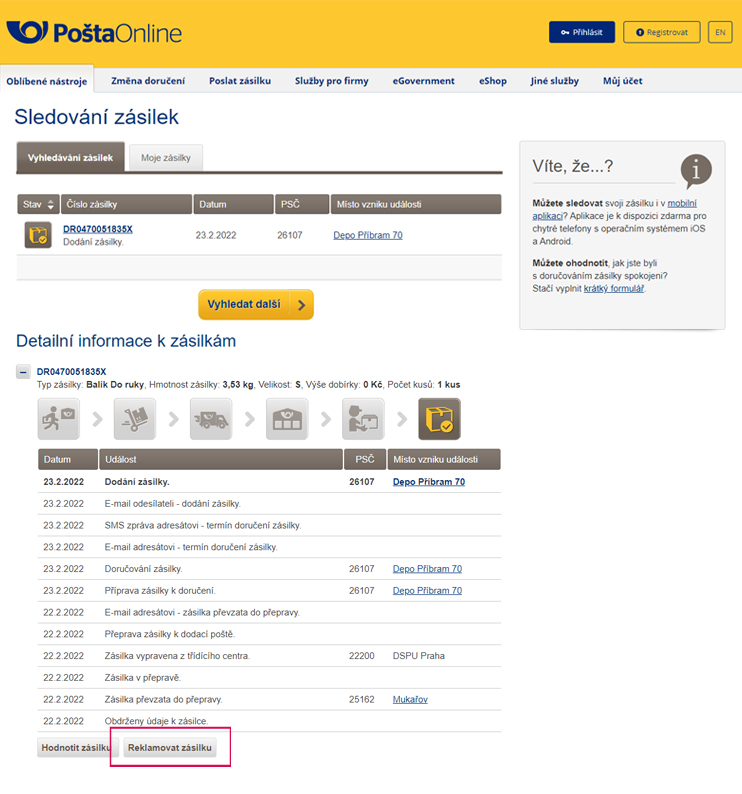Image resolution: width=742 pixels, height=794 pixels.
Task: Collapse details for shipment DR0470051835X
Action: coord(22,371)
